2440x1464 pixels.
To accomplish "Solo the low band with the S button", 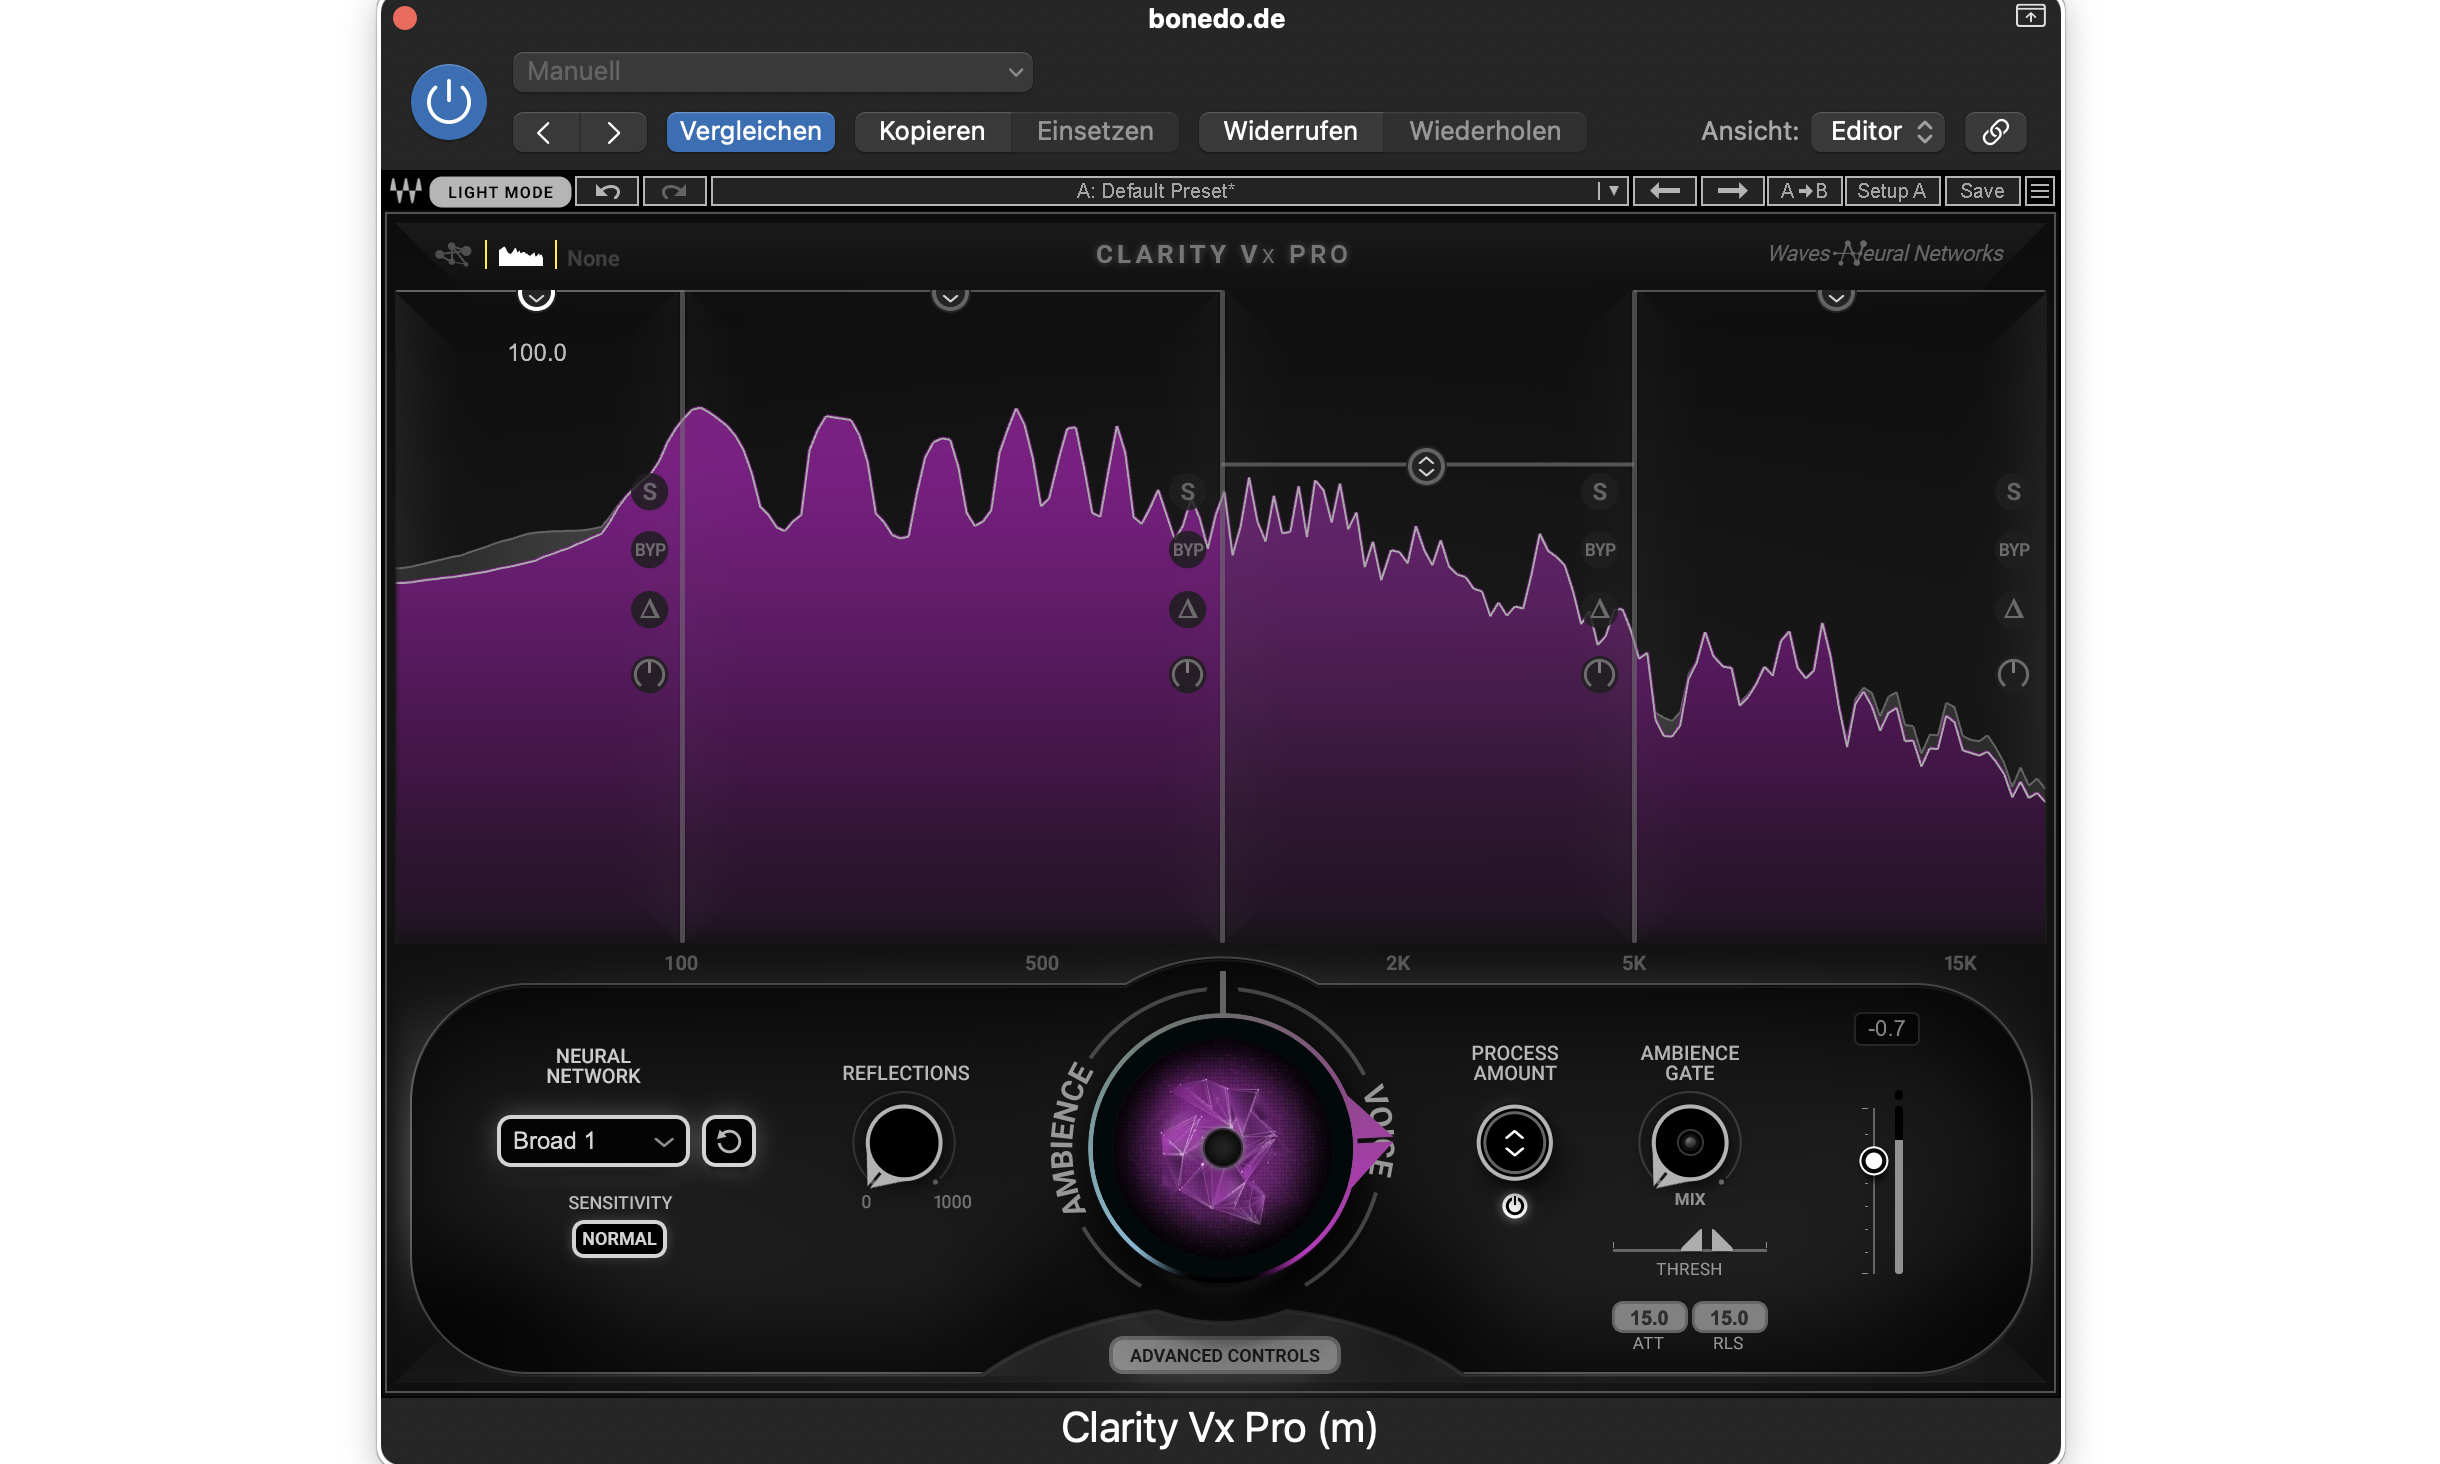I will (649, 492).
